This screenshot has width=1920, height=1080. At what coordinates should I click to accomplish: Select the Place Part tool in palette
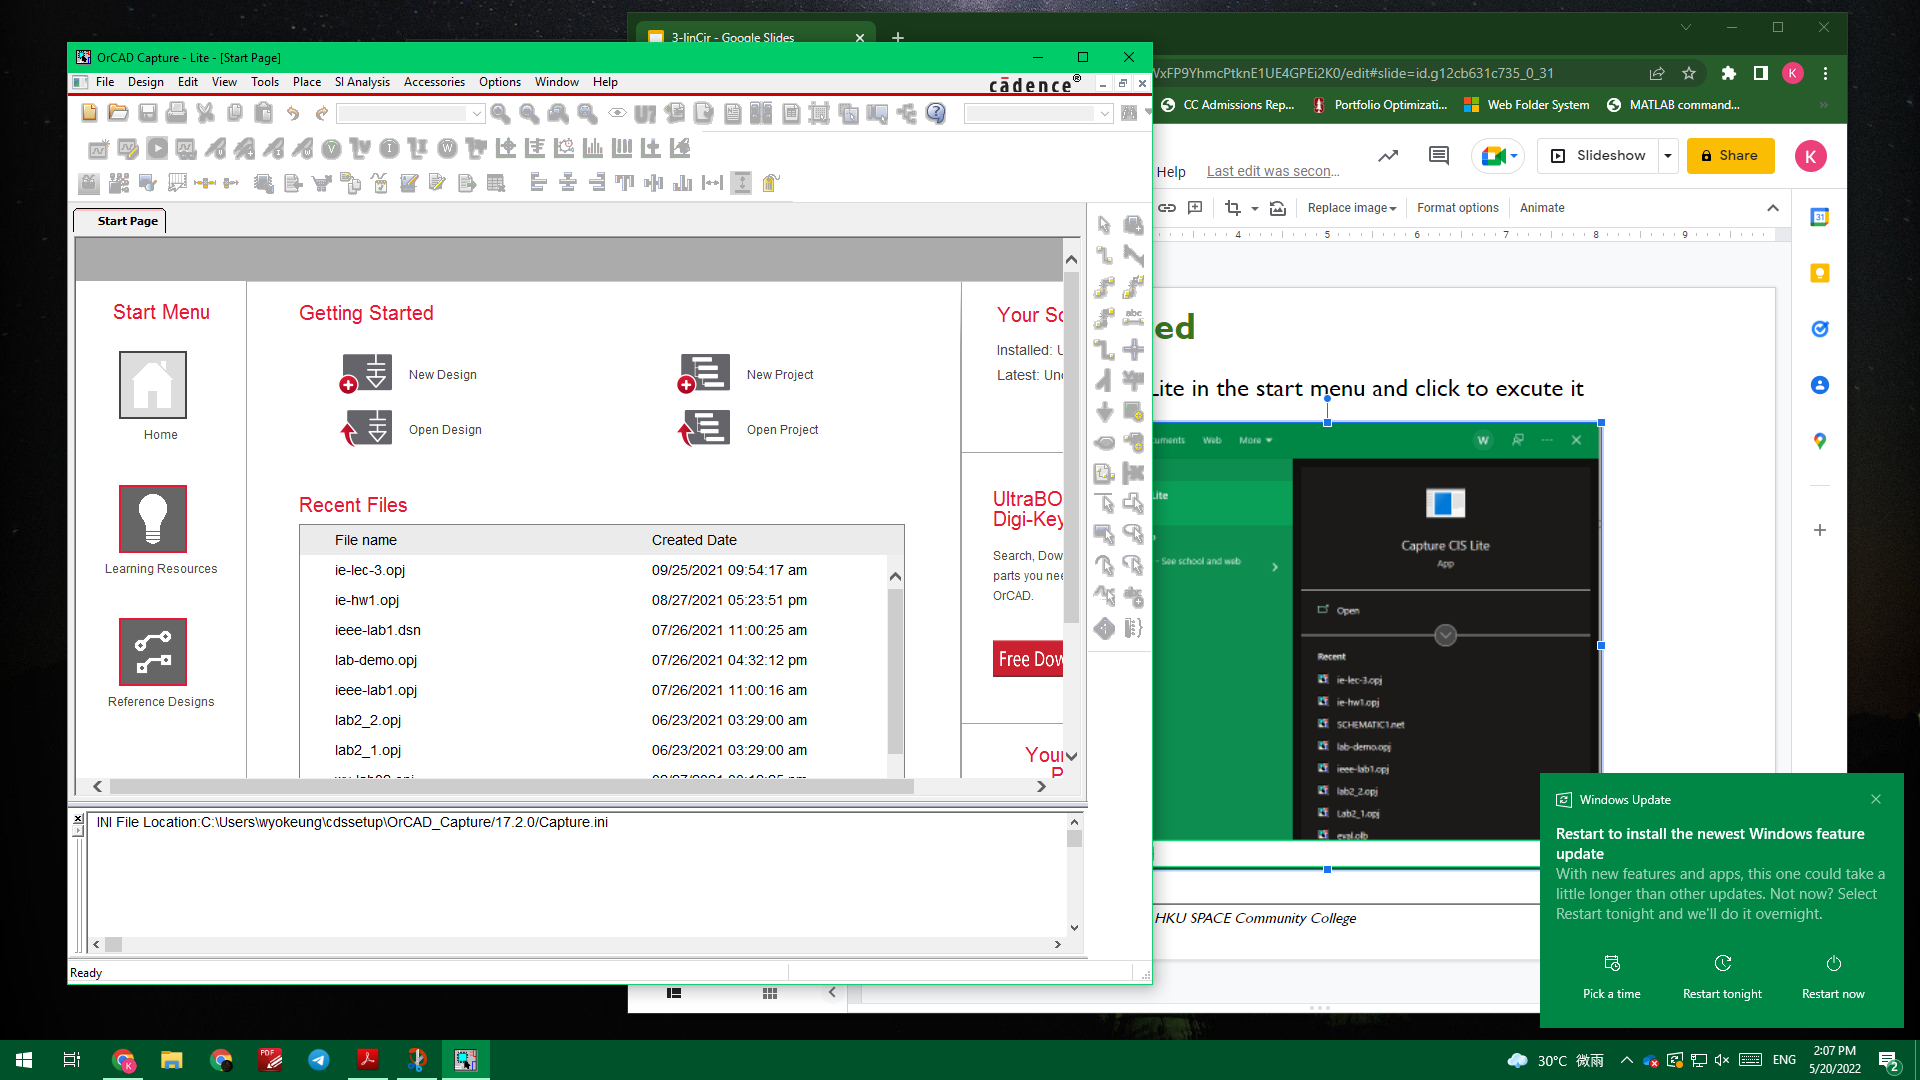click(x=1133, y=225)
